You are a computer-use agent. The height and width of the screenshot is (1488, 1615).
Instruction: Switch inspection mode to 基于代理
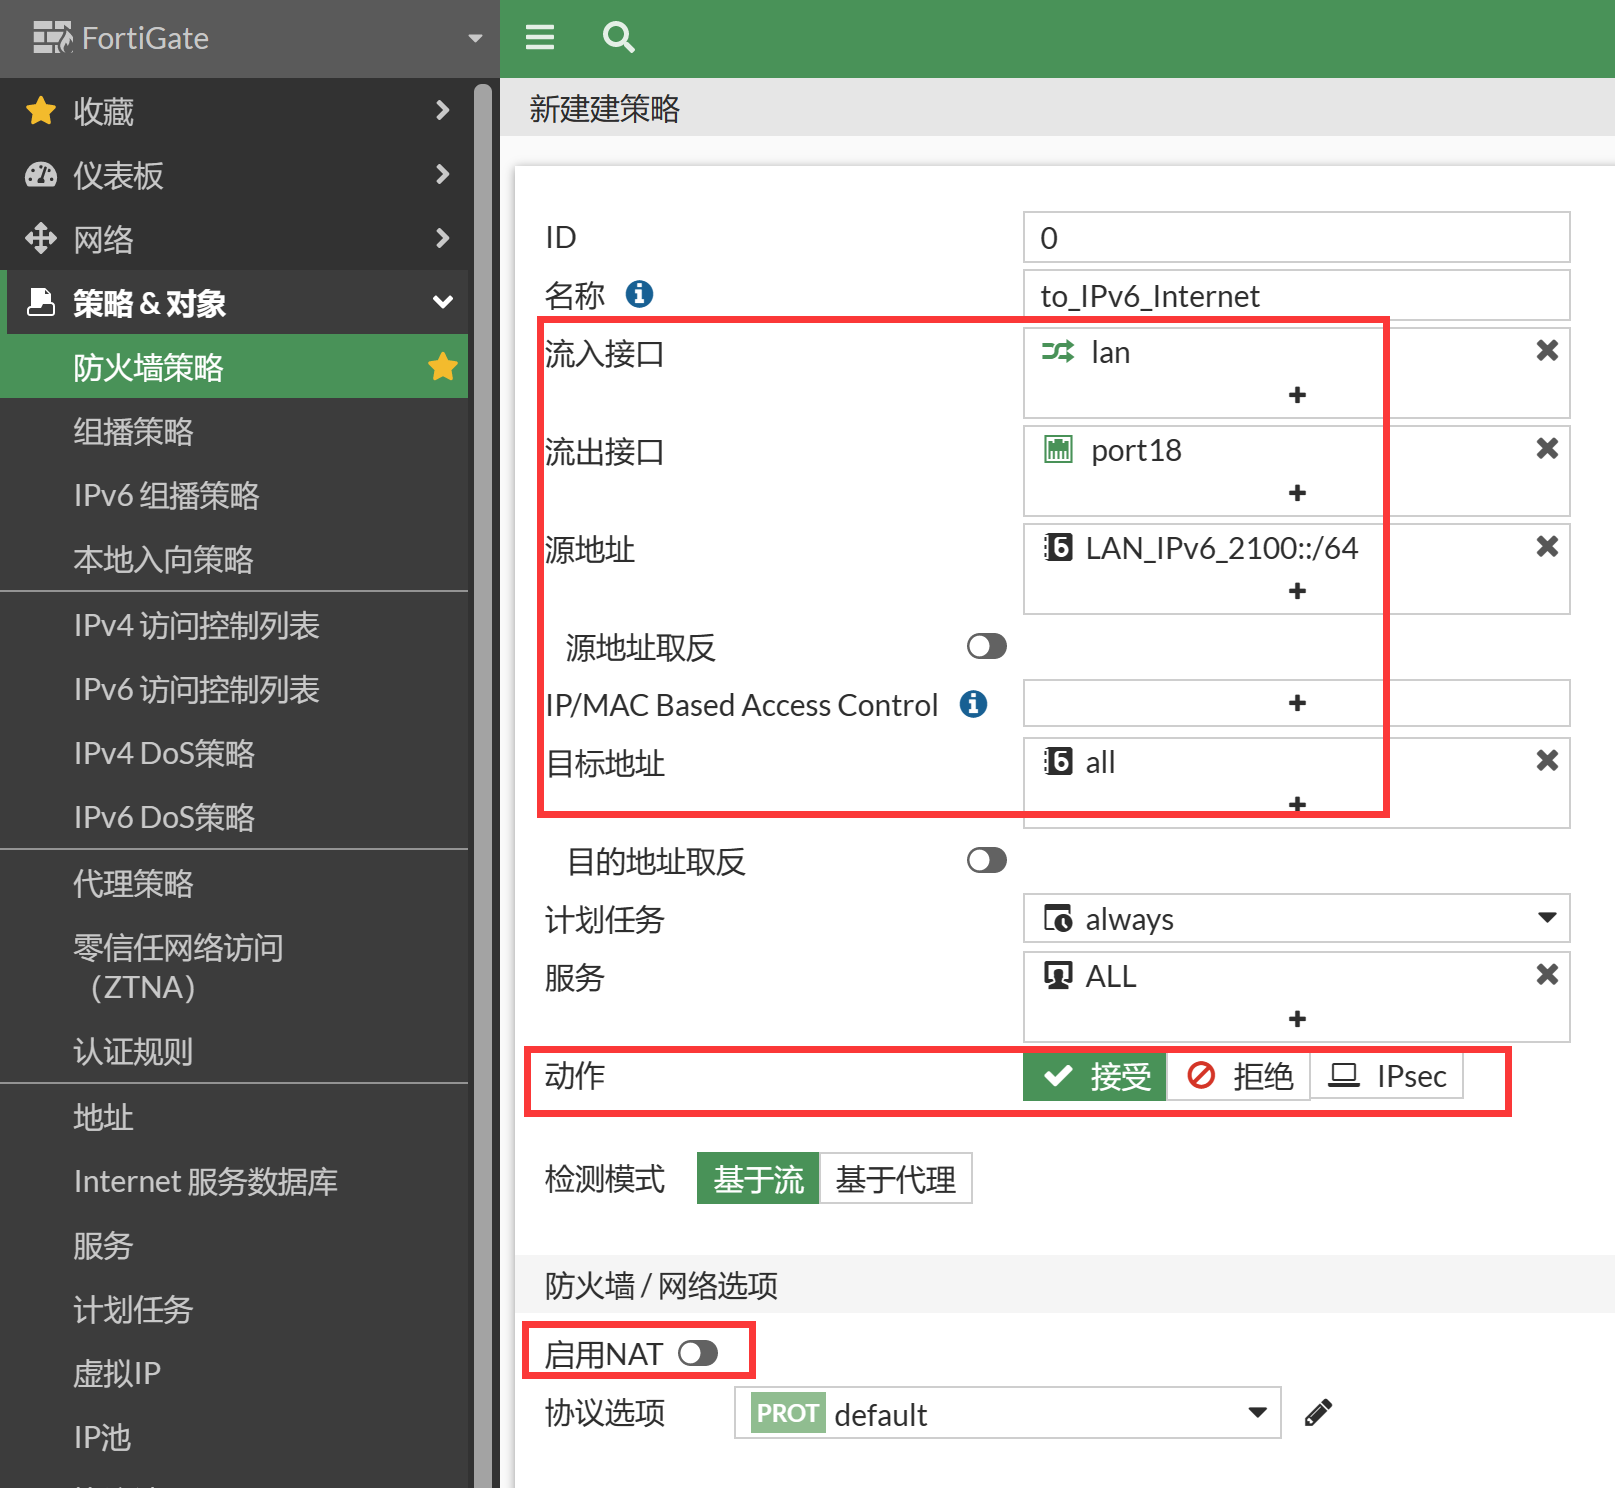point(895,1180)
